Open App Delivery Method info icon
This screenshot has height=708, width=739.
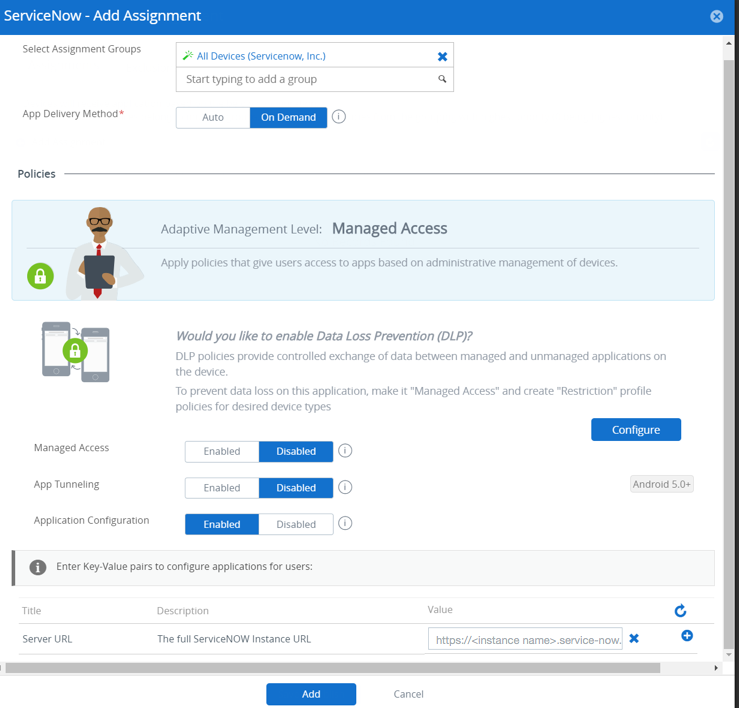pyautogui.click(x=338, y=116)
